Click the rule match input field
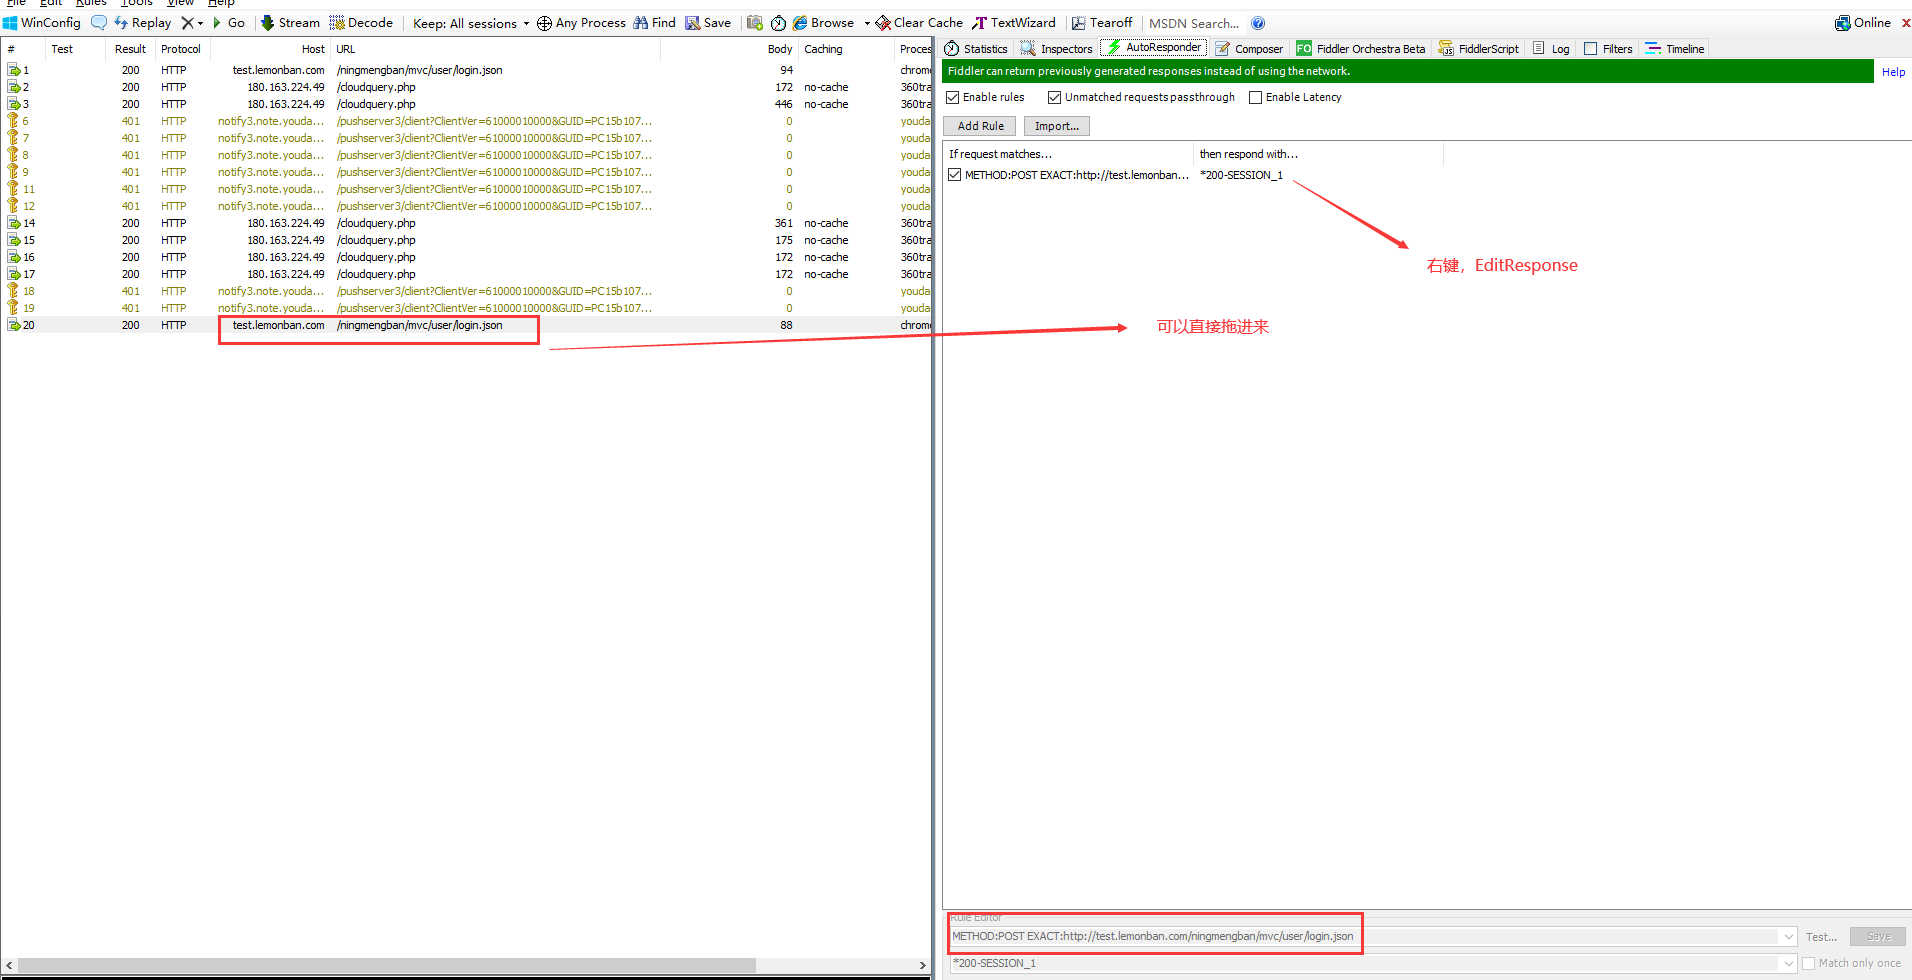1912x980 pixels. pyautogui.click(x=1364, y=937)
